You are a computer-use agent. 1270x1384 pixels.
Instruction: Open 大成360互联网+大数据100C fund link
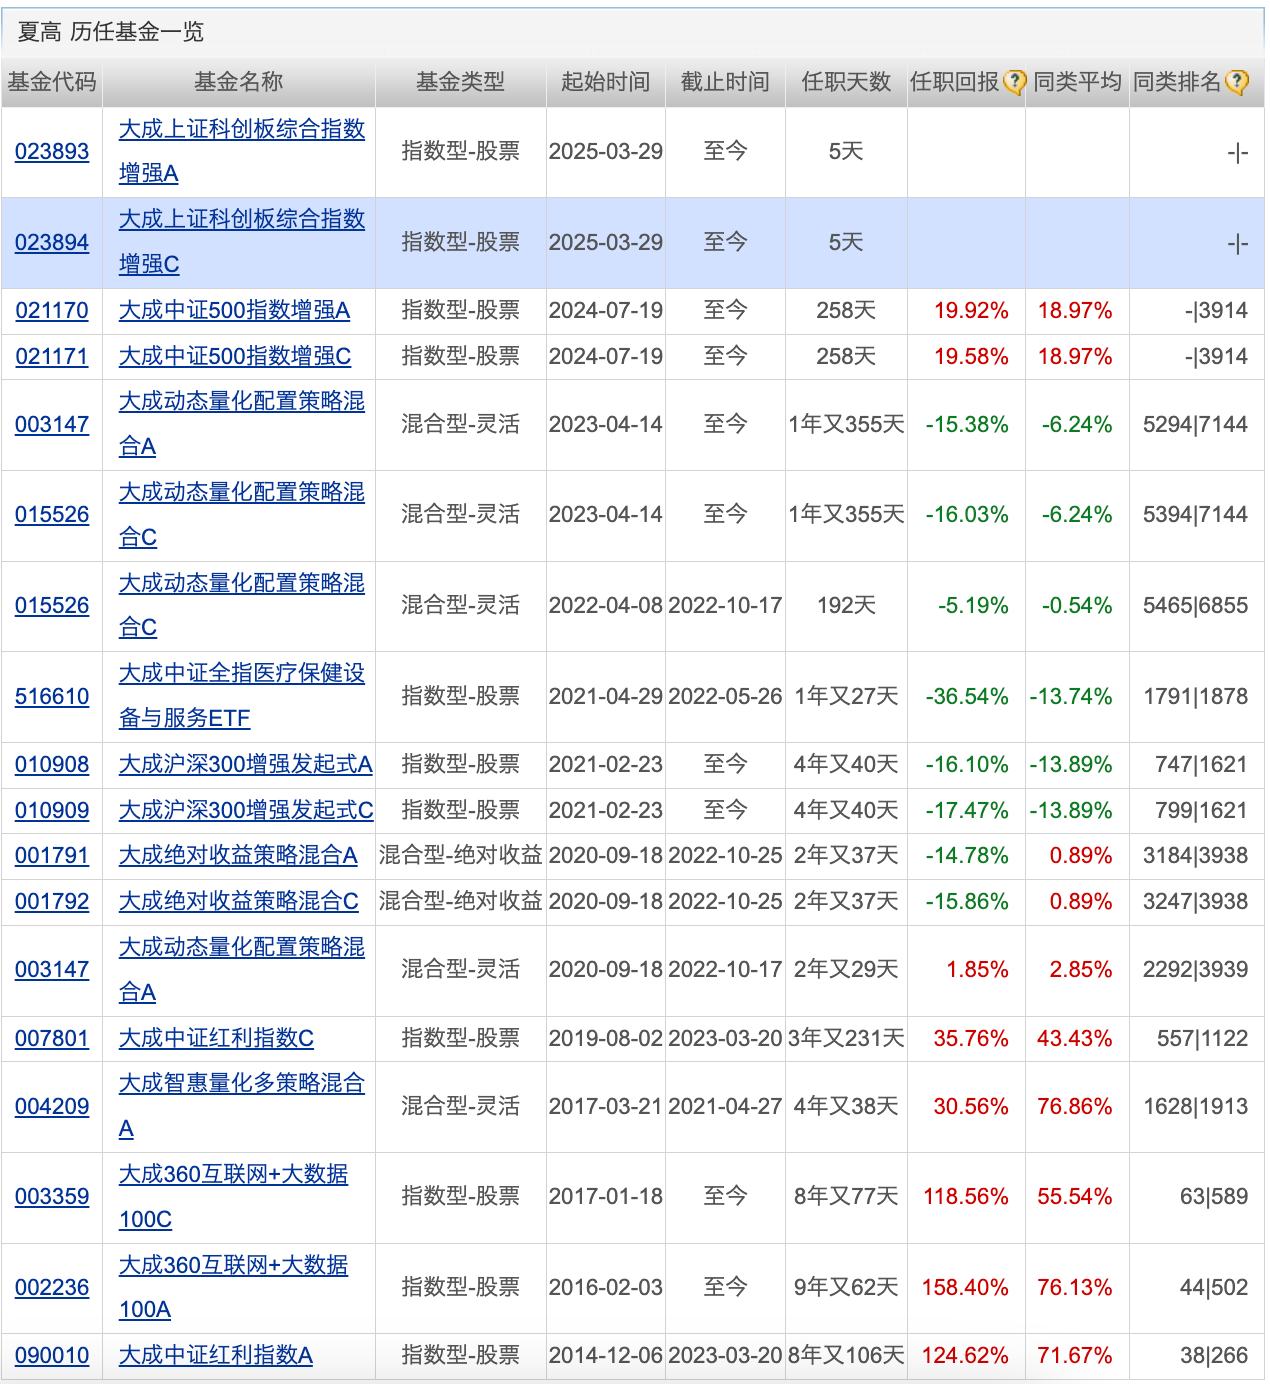tap(234, 1197)
